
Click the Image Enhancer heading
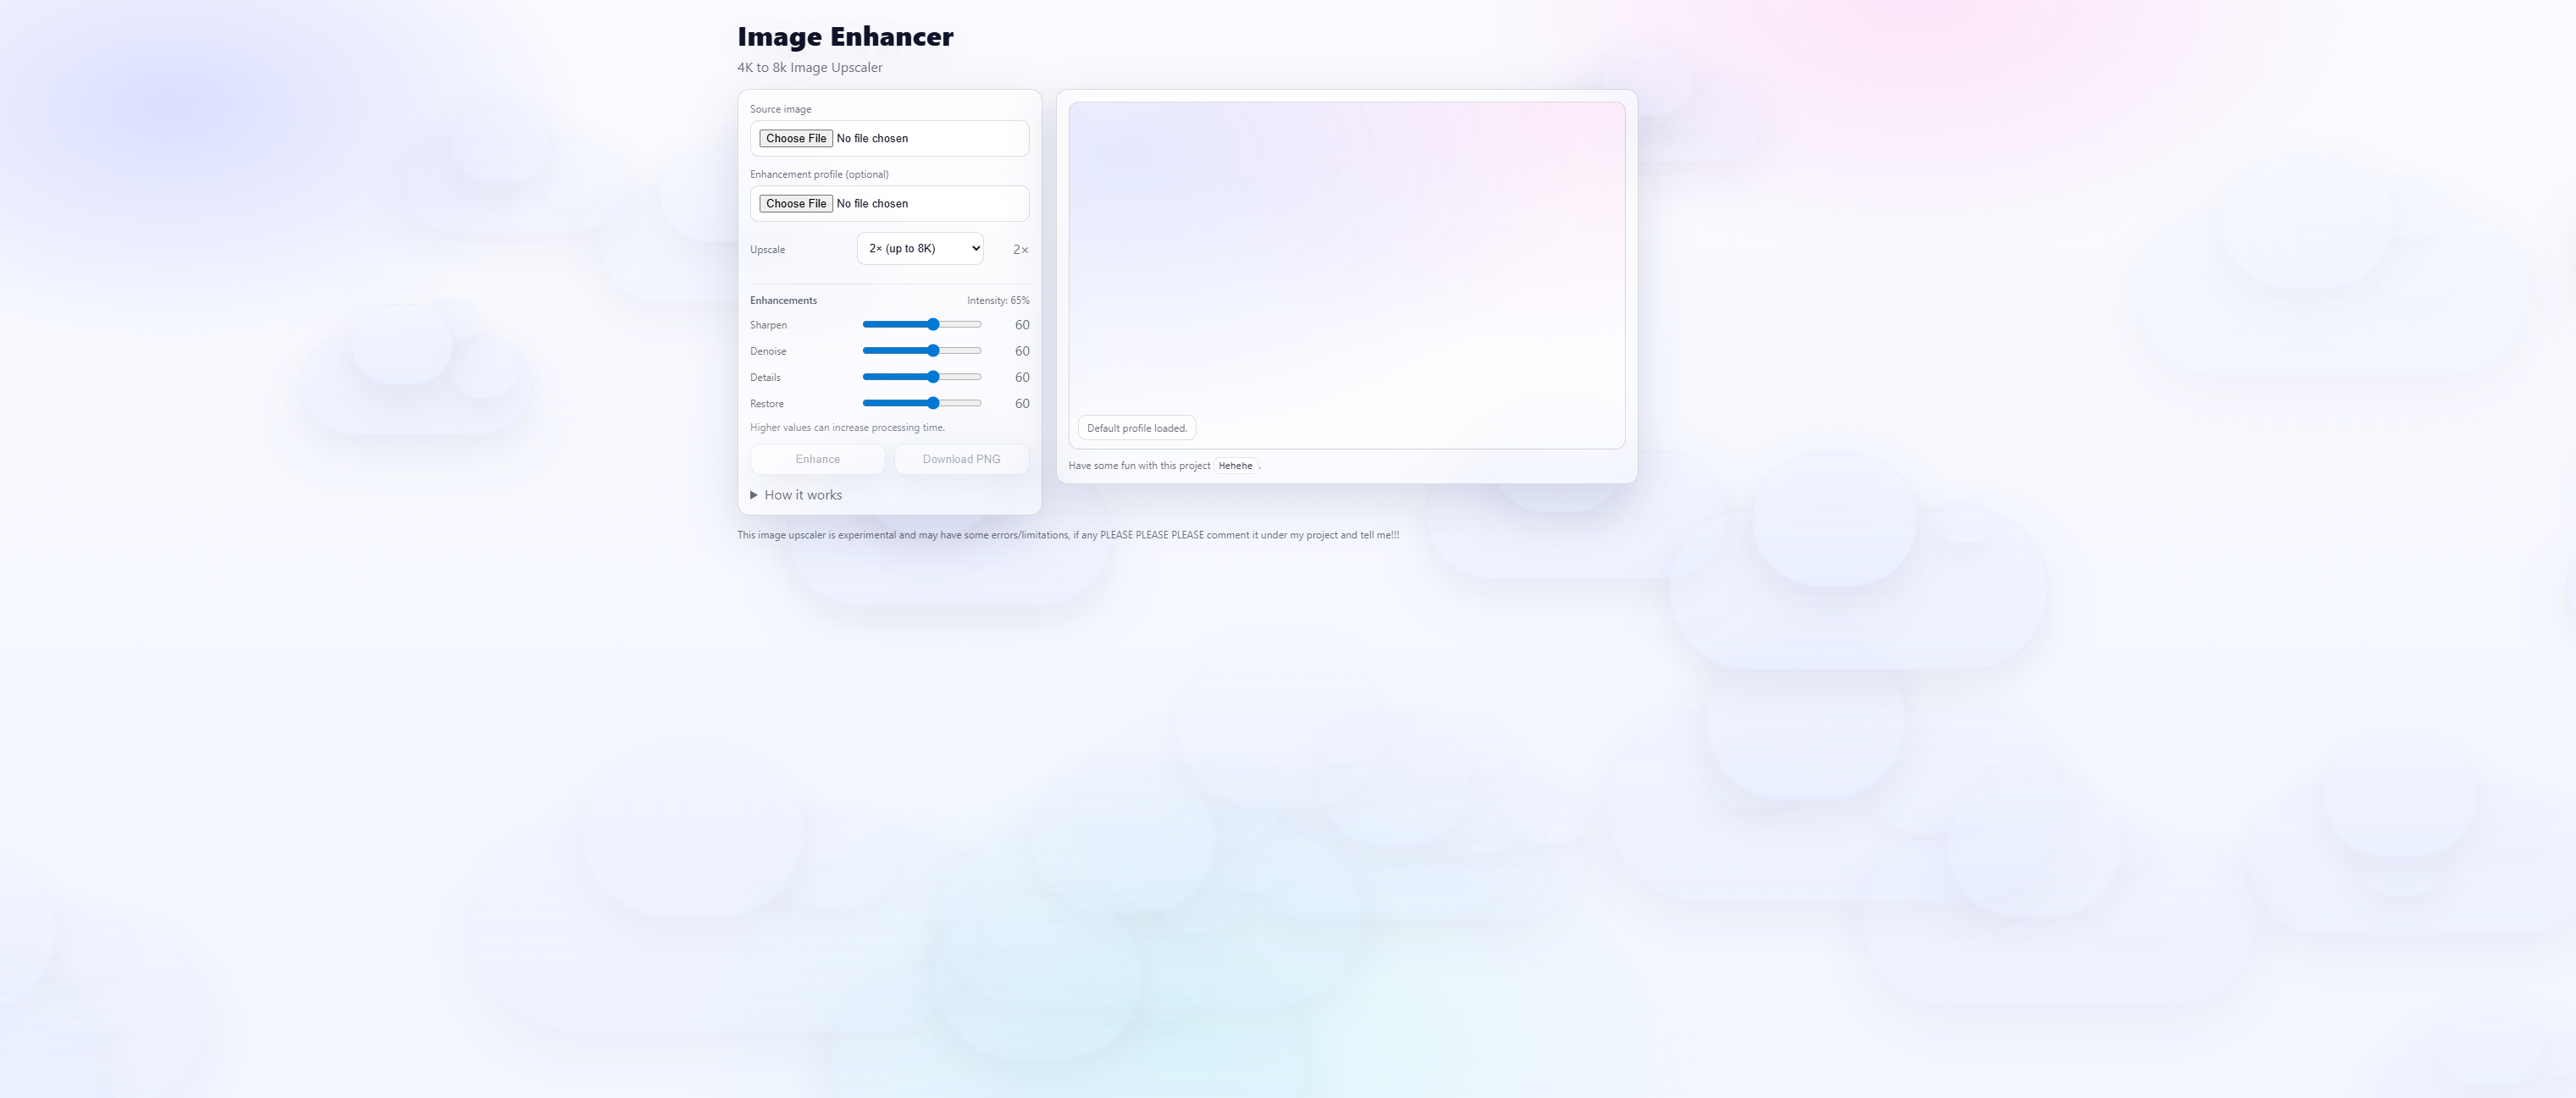[x=845, y=37]
